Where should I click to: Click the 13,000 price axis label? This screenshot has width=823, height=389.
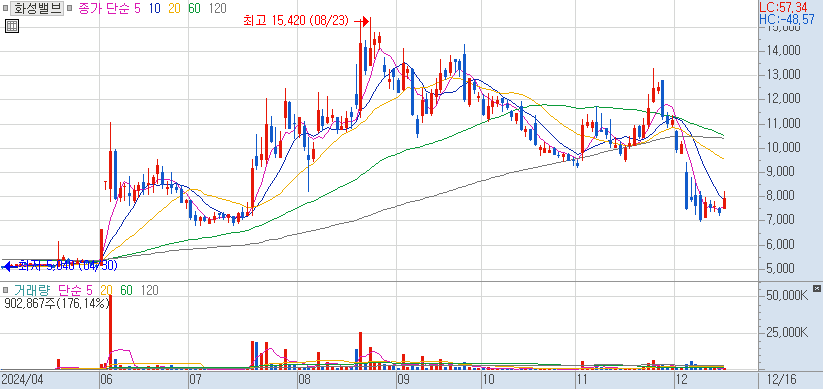tap(784, 75)
